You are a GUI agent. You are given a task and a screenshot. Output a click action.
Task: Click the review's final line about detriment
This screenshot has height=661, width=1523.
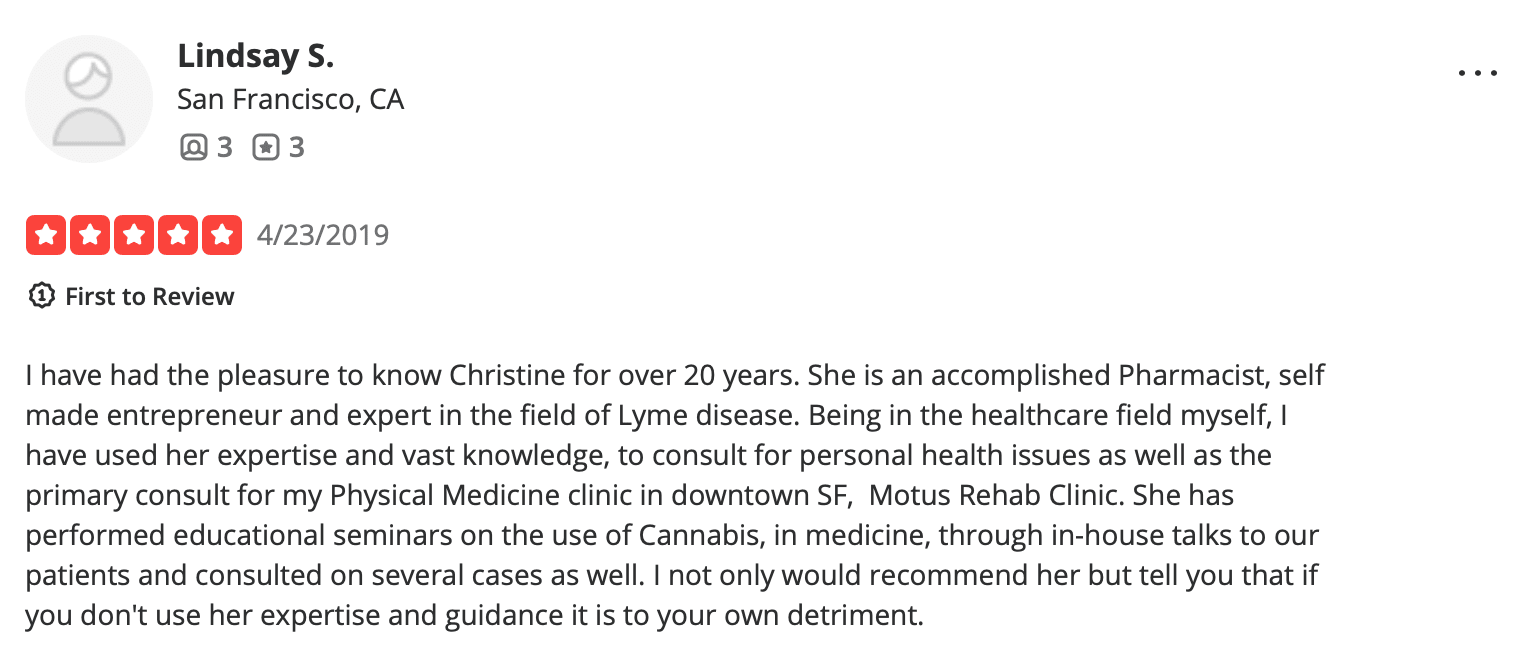coord(474,615)
